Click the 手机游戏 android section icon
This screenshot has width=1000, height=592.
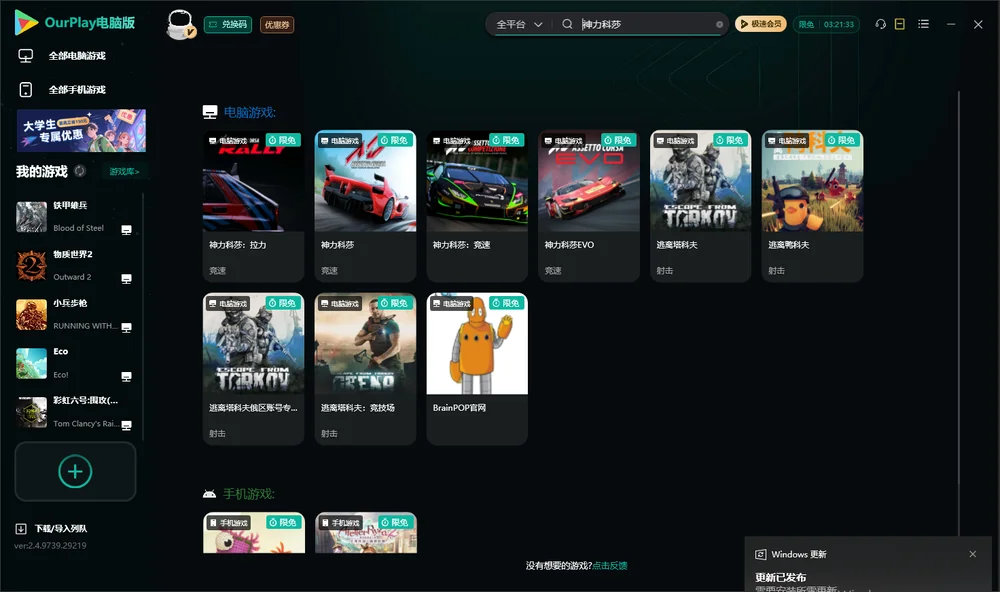[209, 494]
